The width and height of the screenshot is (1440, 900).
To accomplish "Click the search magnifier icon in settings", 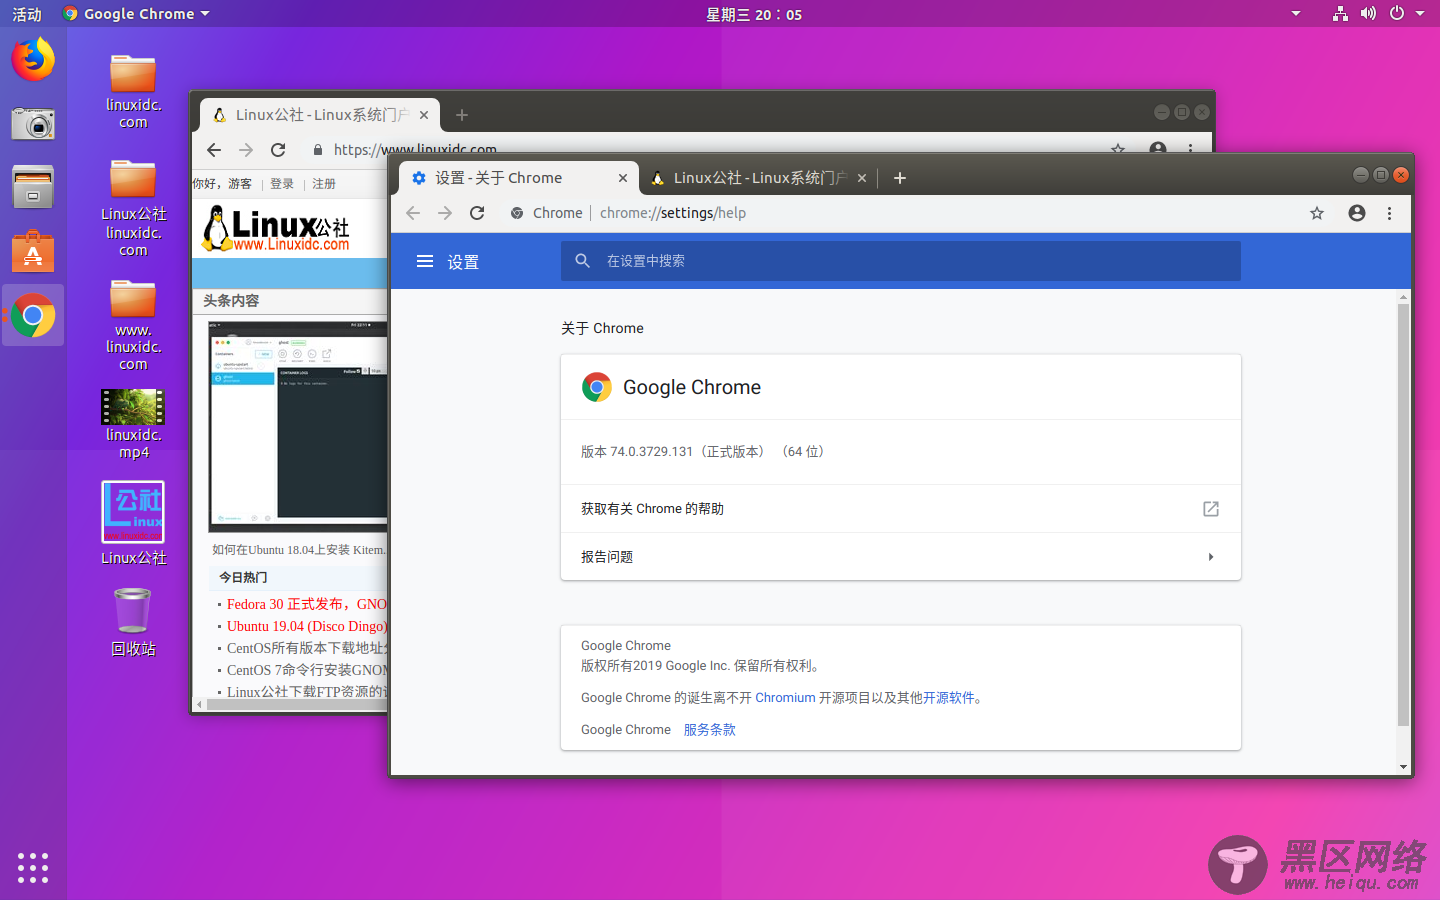I will pyautogui.click(x=583, y=261).
